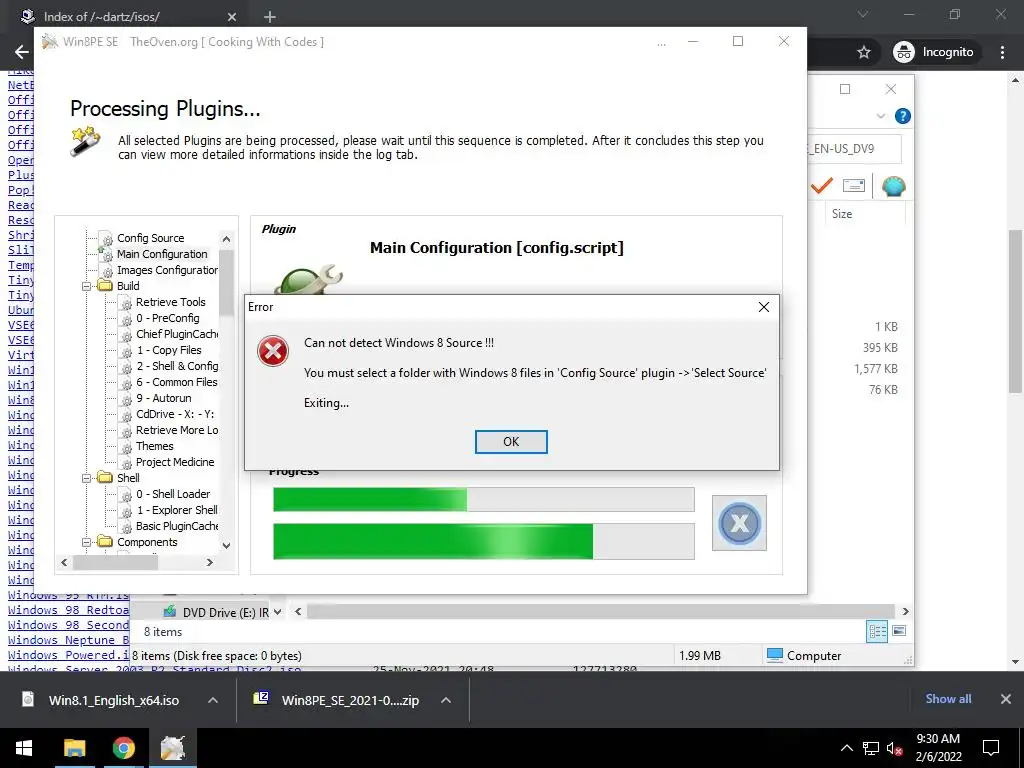Screen dimensions: 1024x768
Task: Click the blue globe toolbar icon
Action: point(893,186)
